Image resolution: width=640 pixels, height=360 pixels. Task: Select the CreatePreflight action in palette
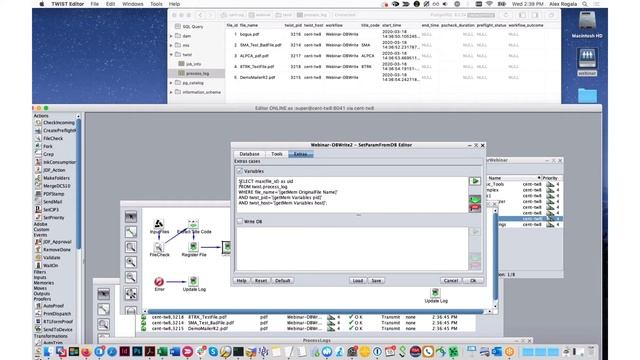[56, 131]
